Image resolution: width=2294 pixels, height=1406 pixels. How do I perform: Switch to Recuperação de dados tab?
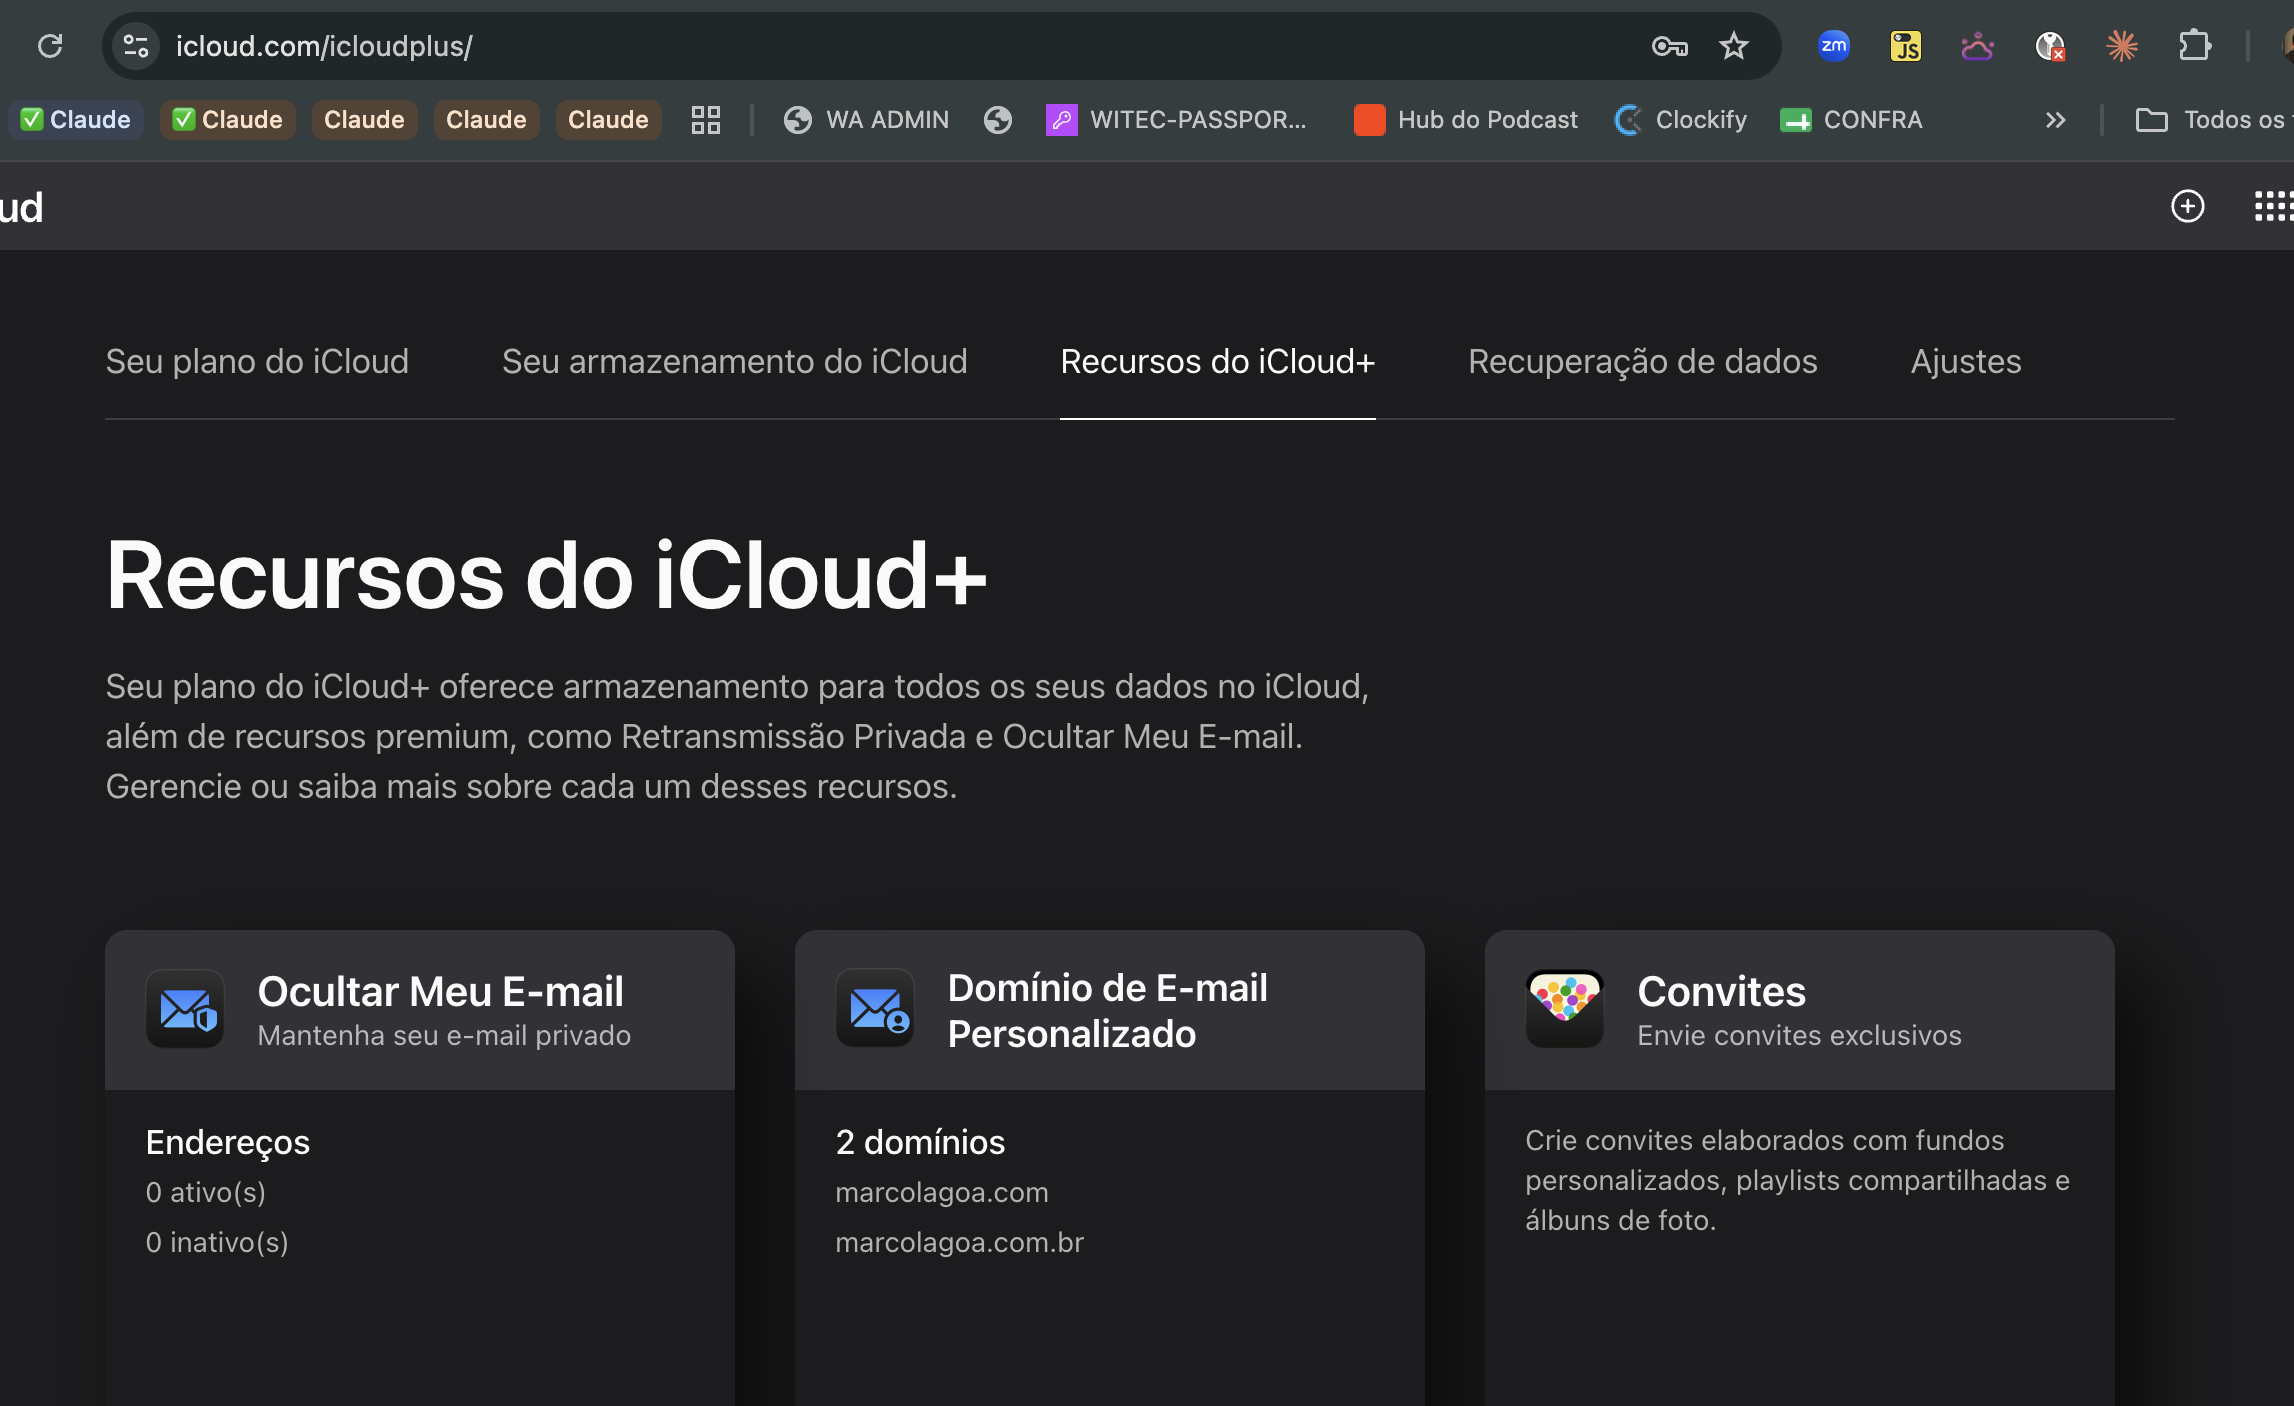pos(1643,361)
